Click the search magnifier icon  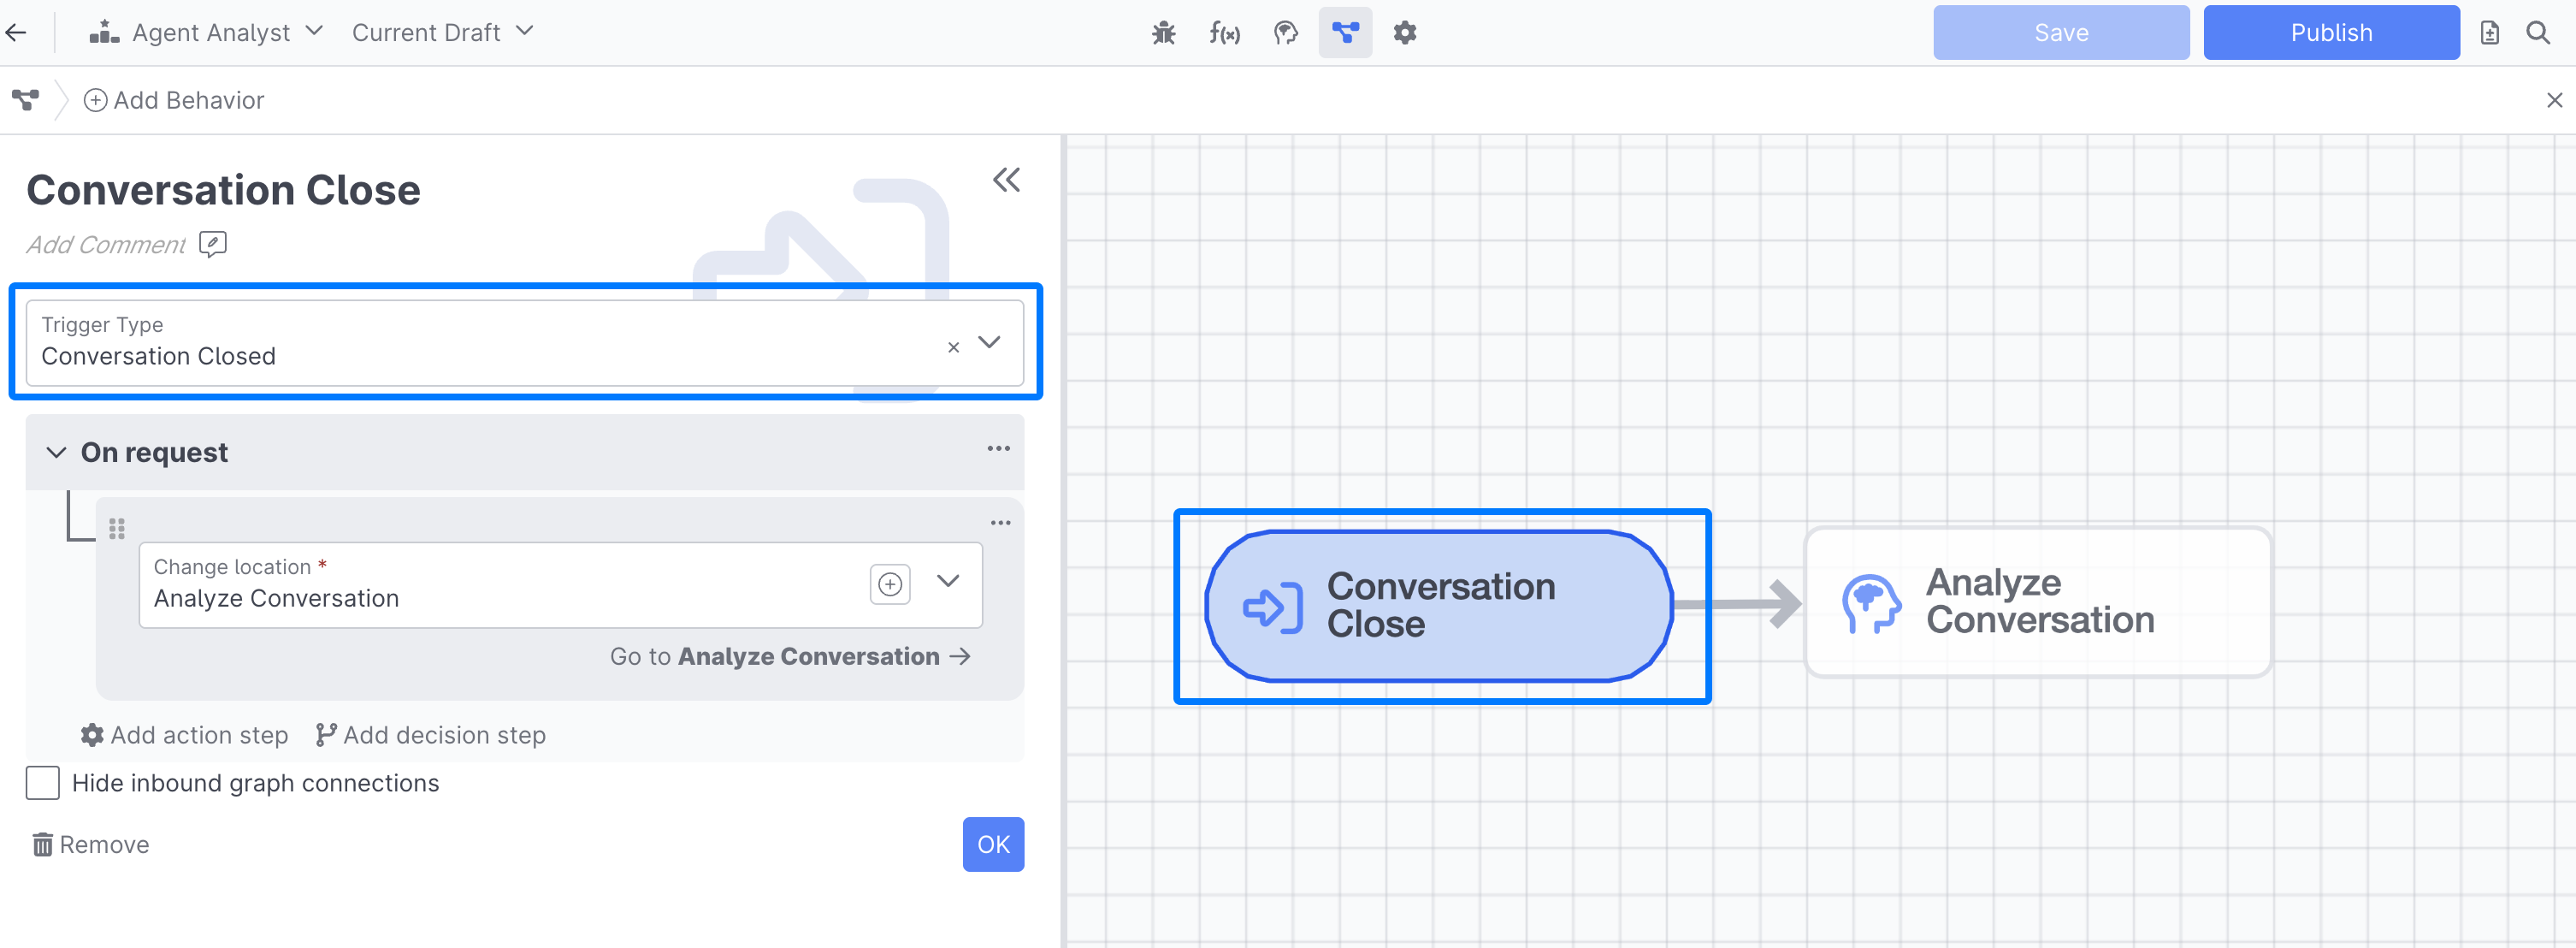[2537, 33]
